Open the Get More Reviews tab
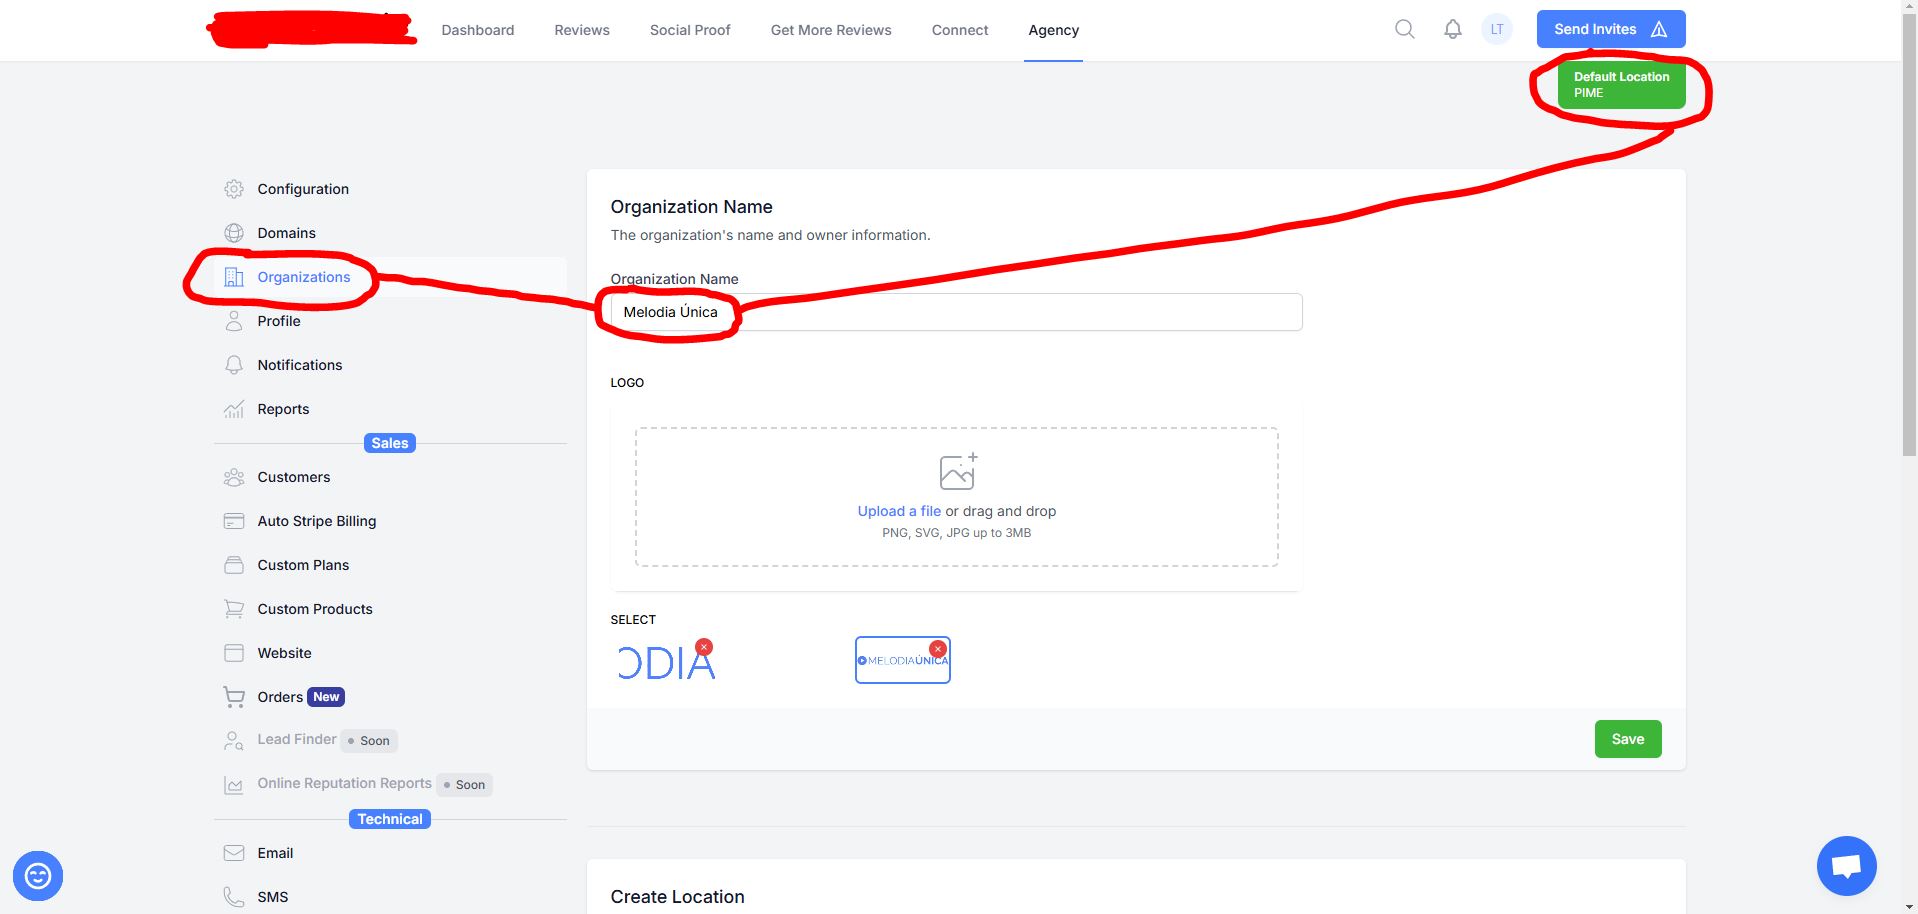The image size is (1918, 914). 830,30
